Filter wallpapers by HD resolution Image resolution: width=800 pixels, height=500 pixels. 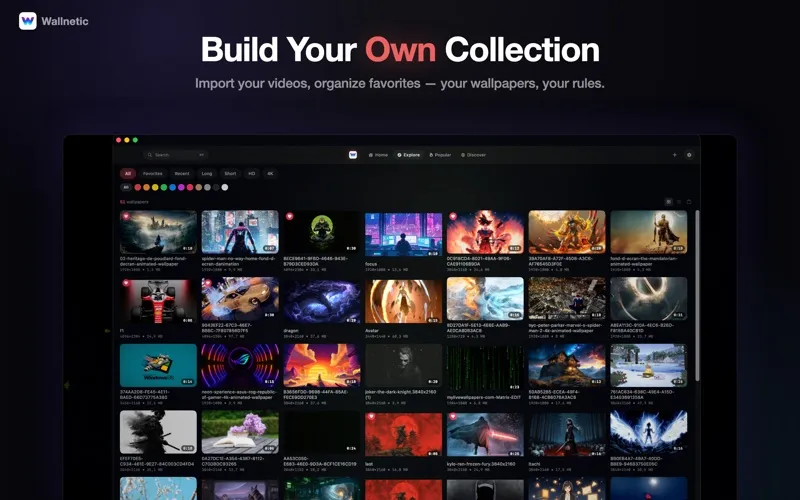[252, 173]
